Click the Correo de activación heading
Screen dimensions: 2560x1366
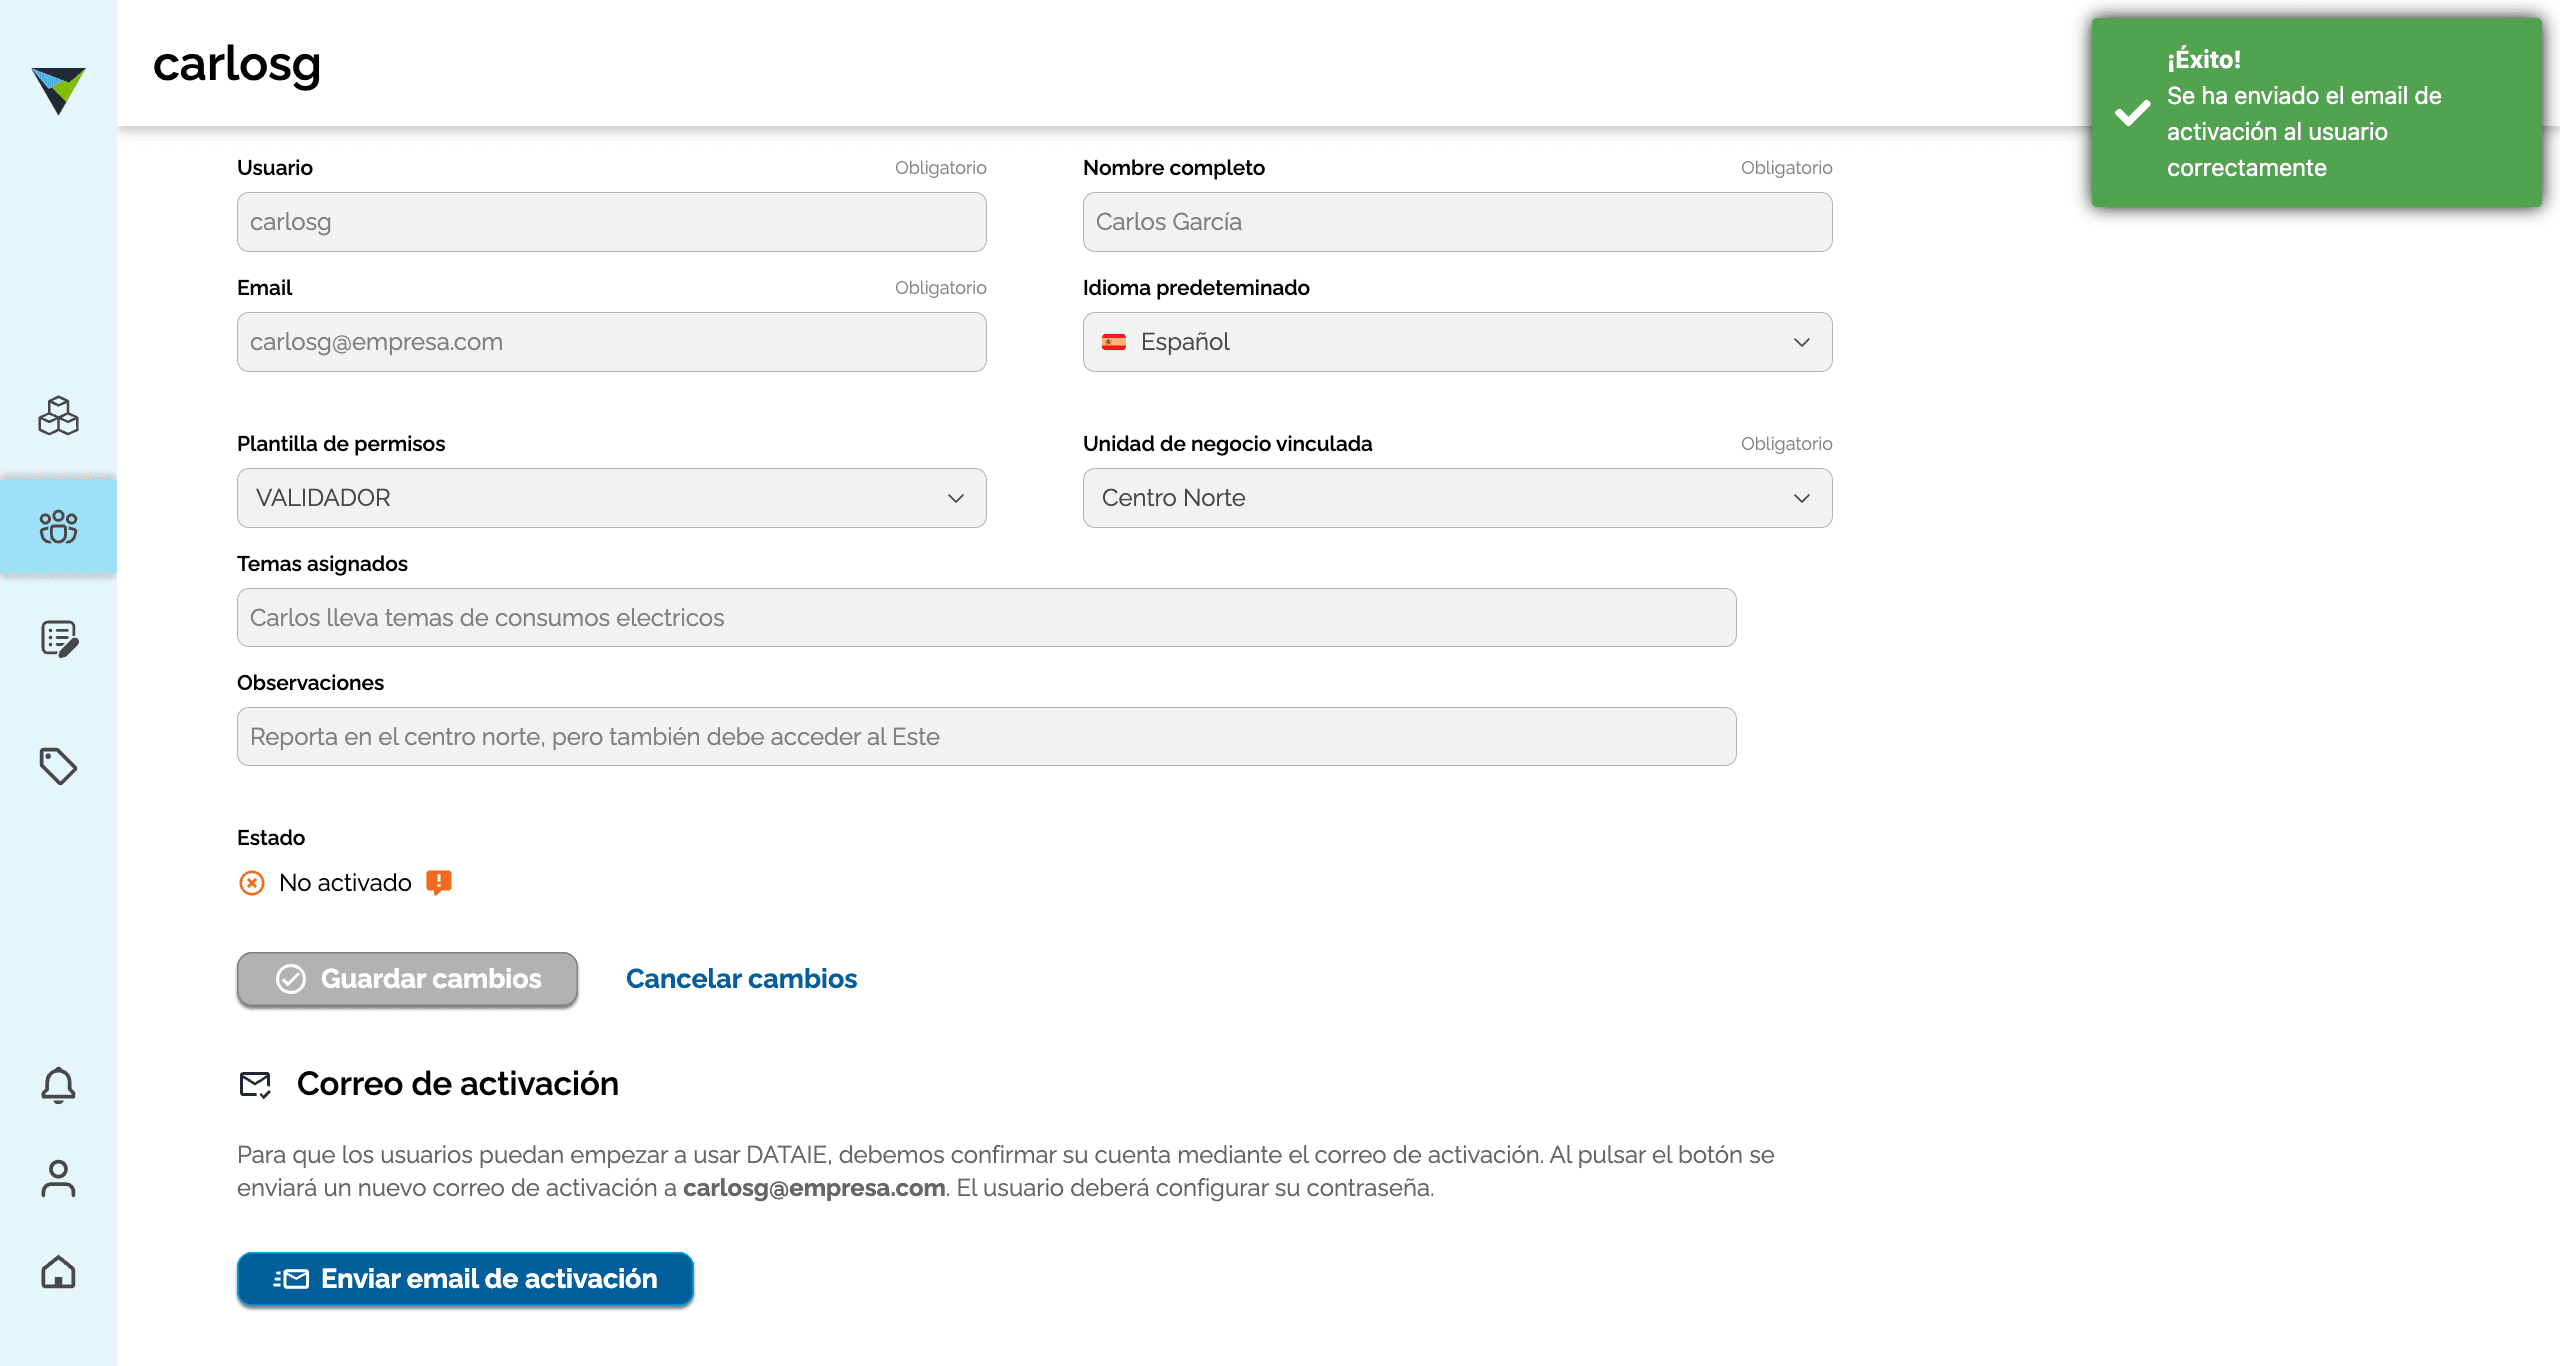[x=458, y=1084]
